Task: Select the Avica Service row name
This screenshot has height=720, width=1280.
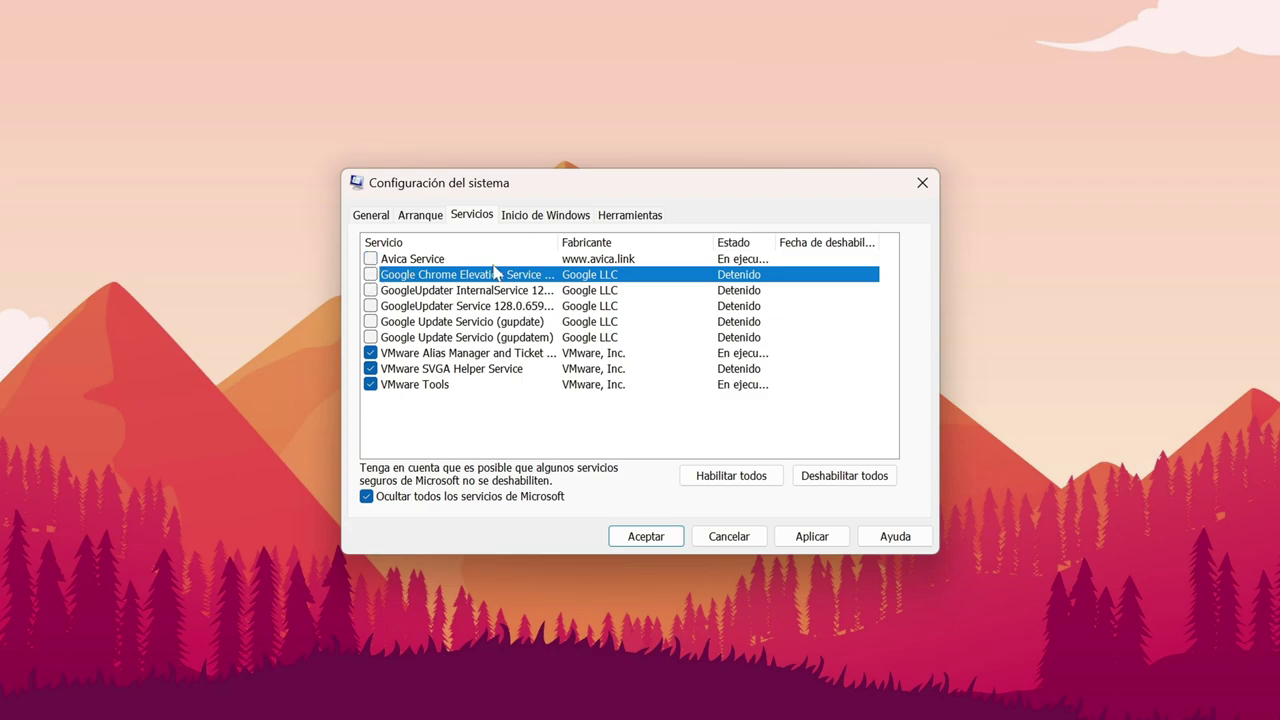Action: pyautogui.click(x=412, y=259)
